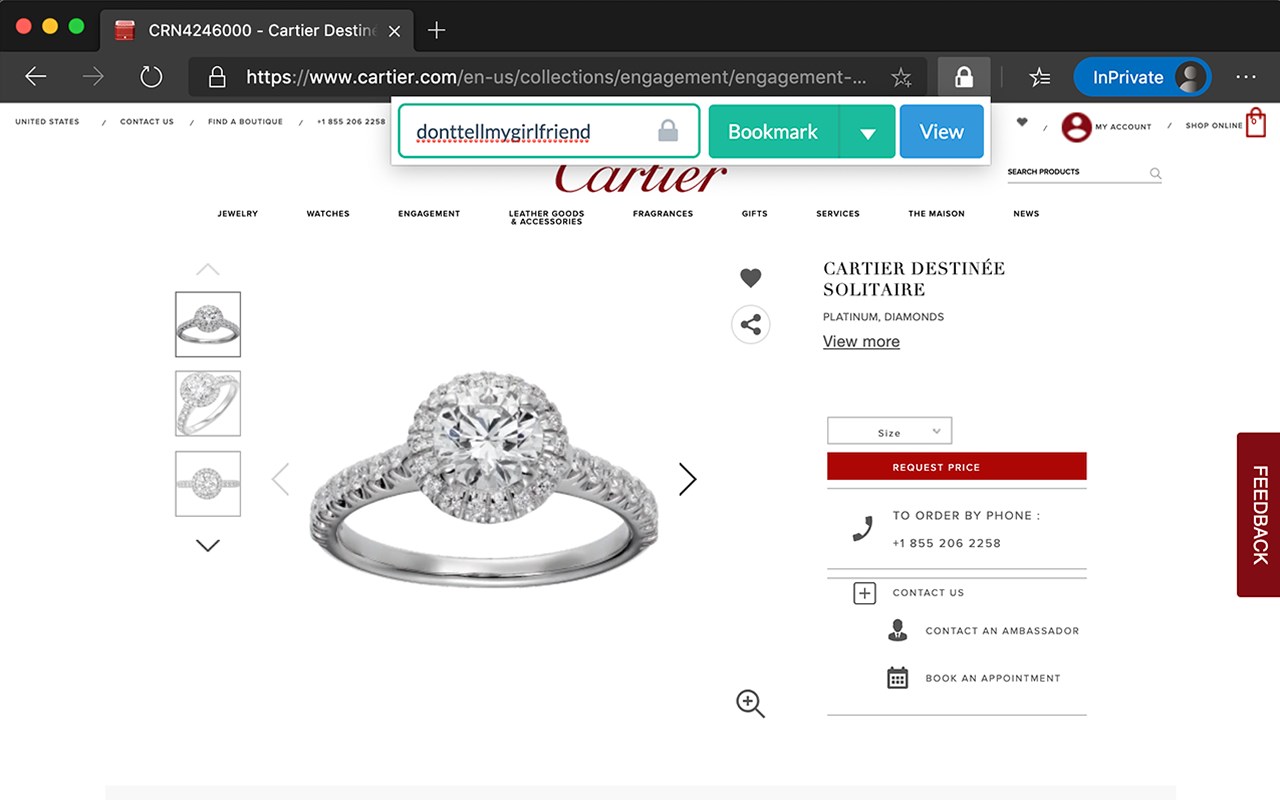Open the favorites list icon

coord(1040,77)
